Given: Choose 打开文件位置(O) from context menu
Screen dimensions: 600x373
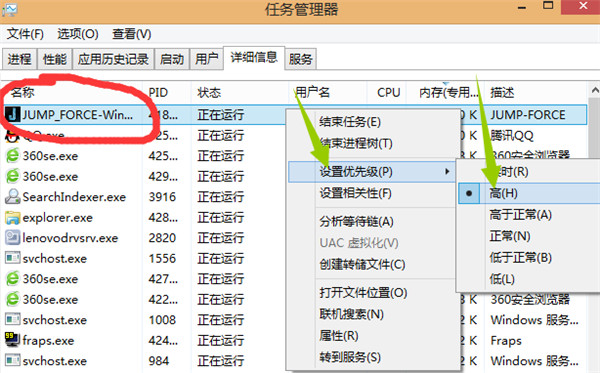Looking at the screenshot, I should click(x=363, y=293).
